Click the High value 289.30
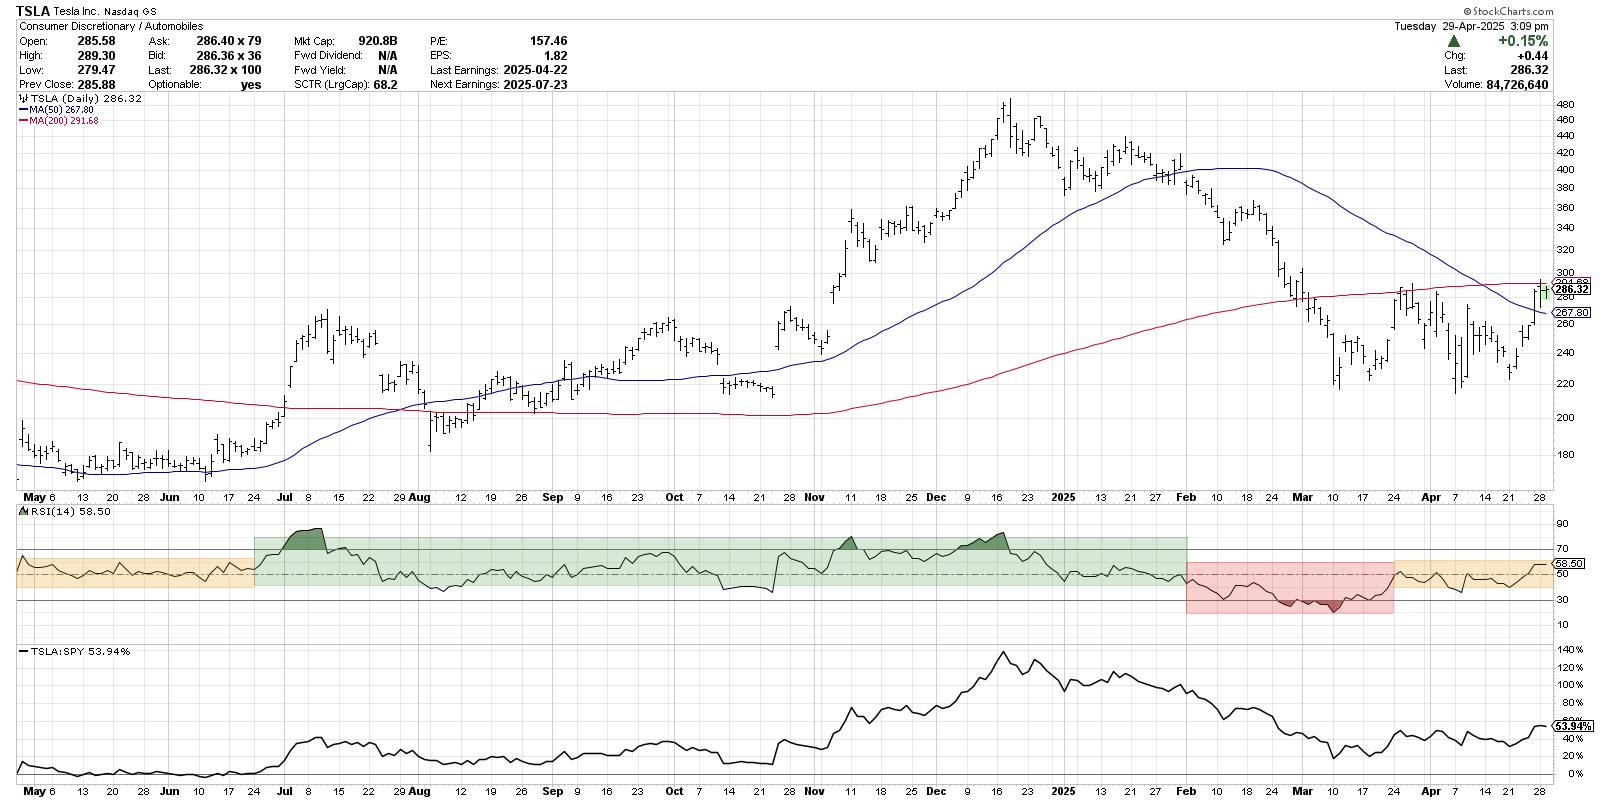Image resolution: width=1600 pixels, height=800 pixels. pyautogui.click(x=96, y=56)
